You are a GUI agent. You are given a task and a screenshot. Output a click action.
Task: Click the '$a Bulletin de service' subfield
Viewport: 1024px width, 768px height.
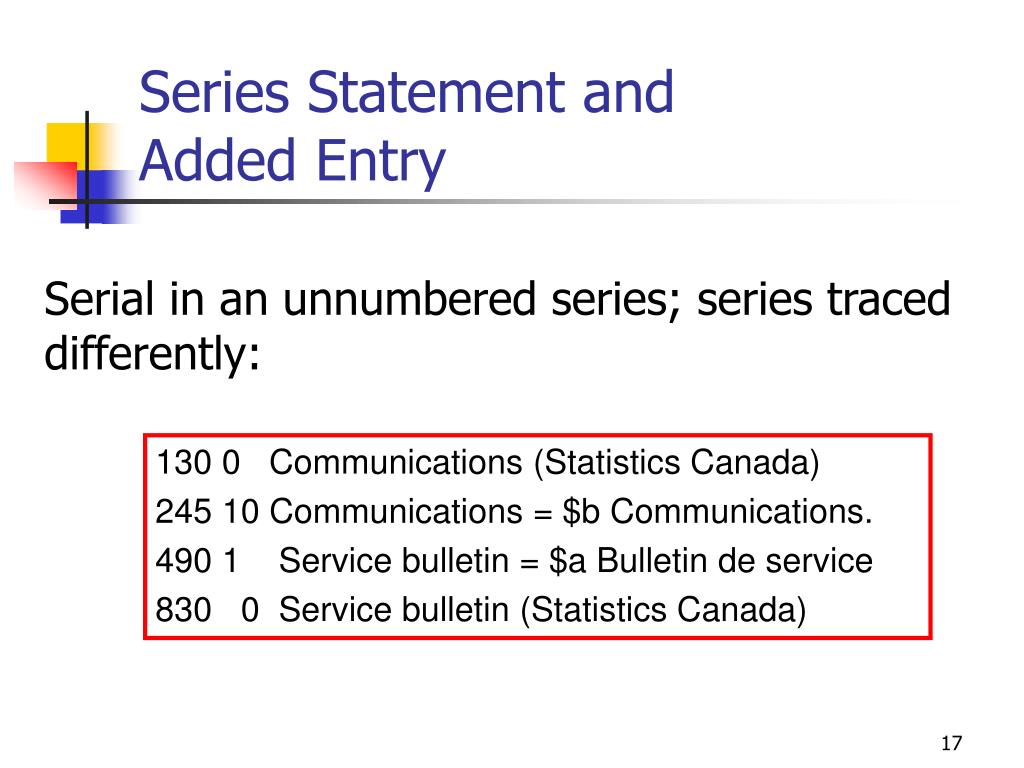(711, 561)
